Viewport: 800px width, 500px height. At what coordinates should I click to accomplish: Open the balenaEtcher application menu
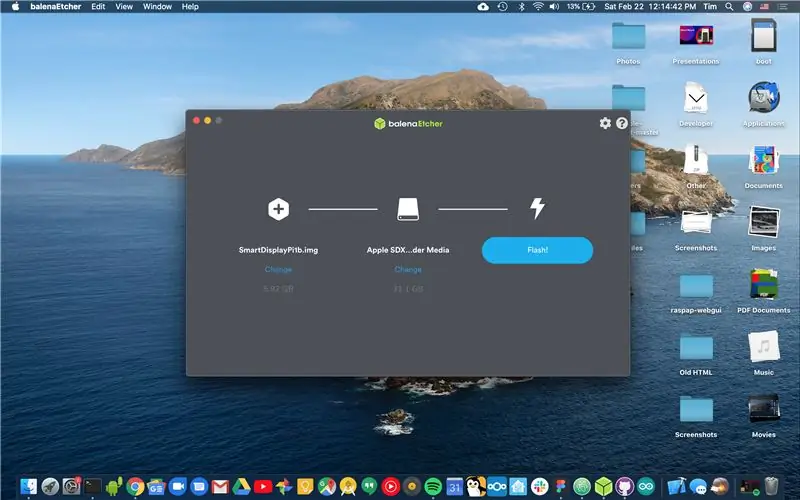pos(56,7)
